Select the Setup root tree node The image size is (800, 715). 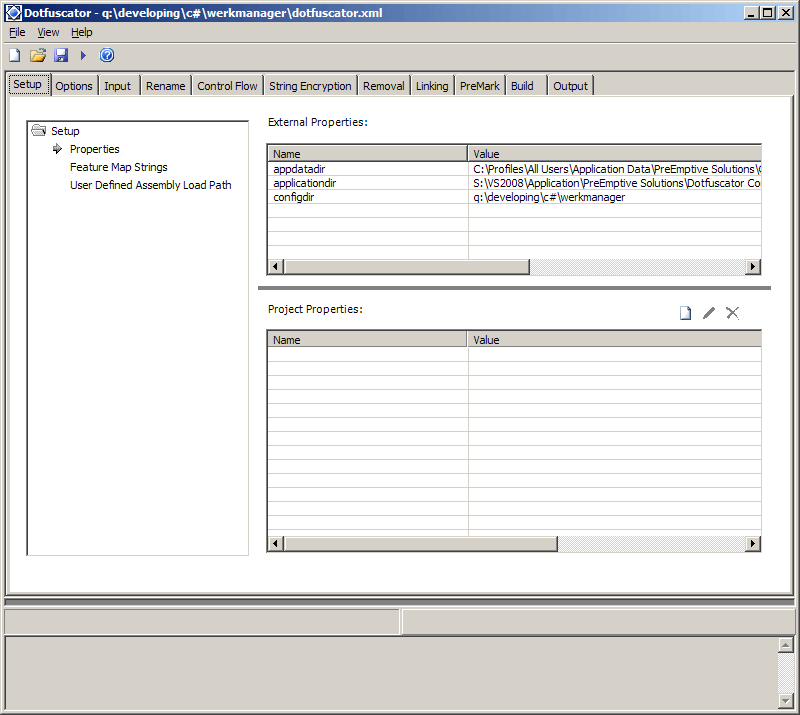(x=65, y=131)
